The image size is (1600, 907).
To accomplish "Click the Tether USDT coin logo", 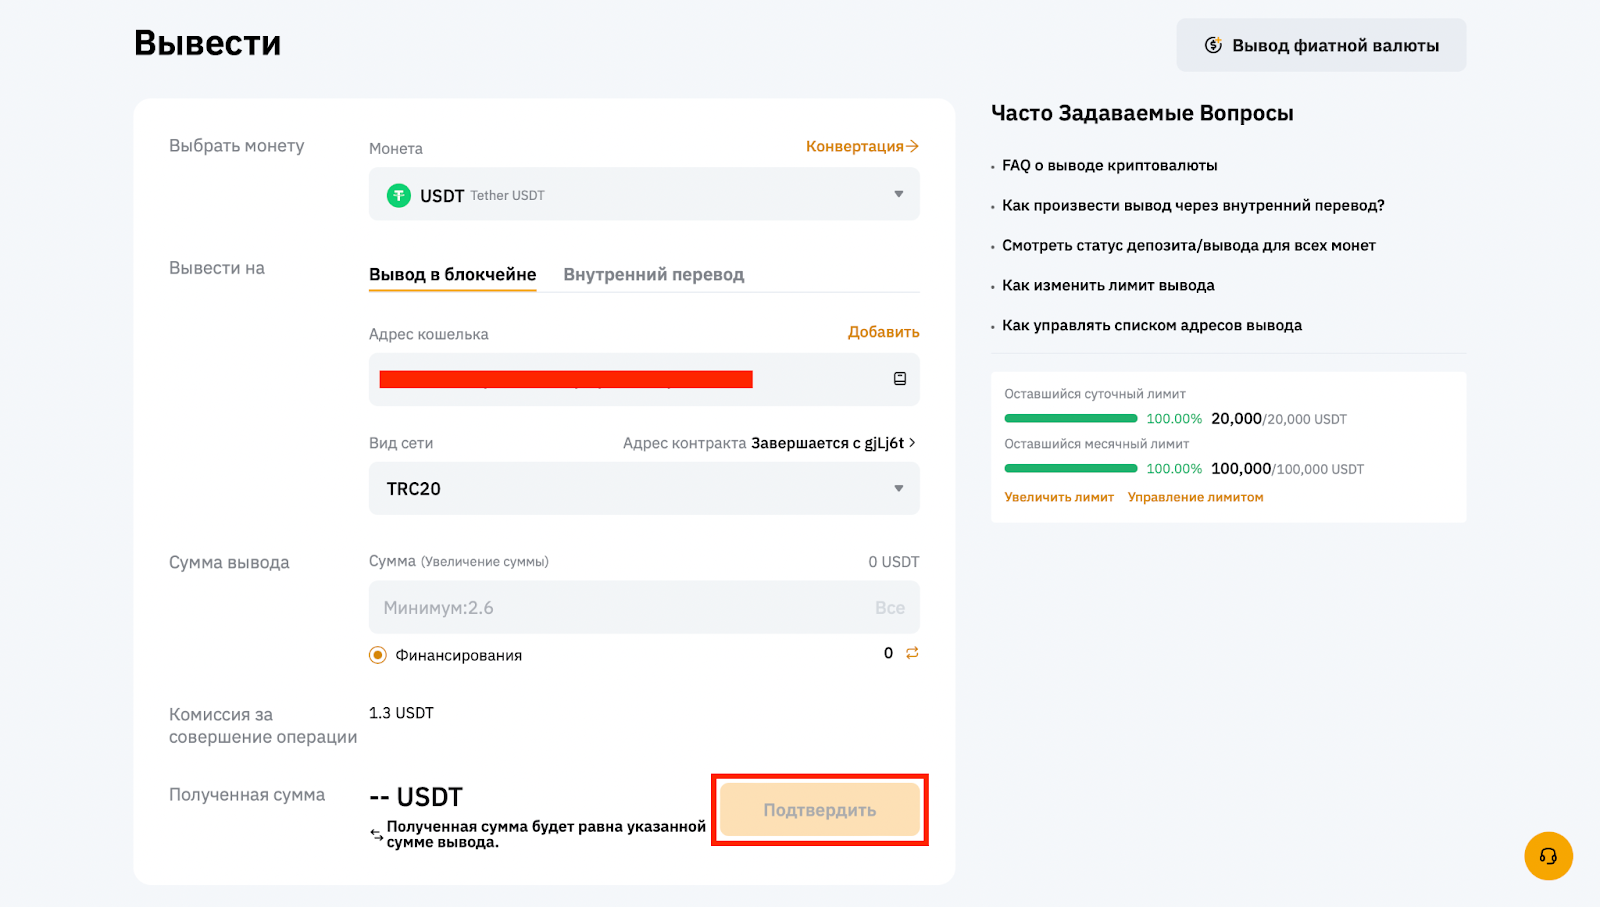I will point(399,195).
